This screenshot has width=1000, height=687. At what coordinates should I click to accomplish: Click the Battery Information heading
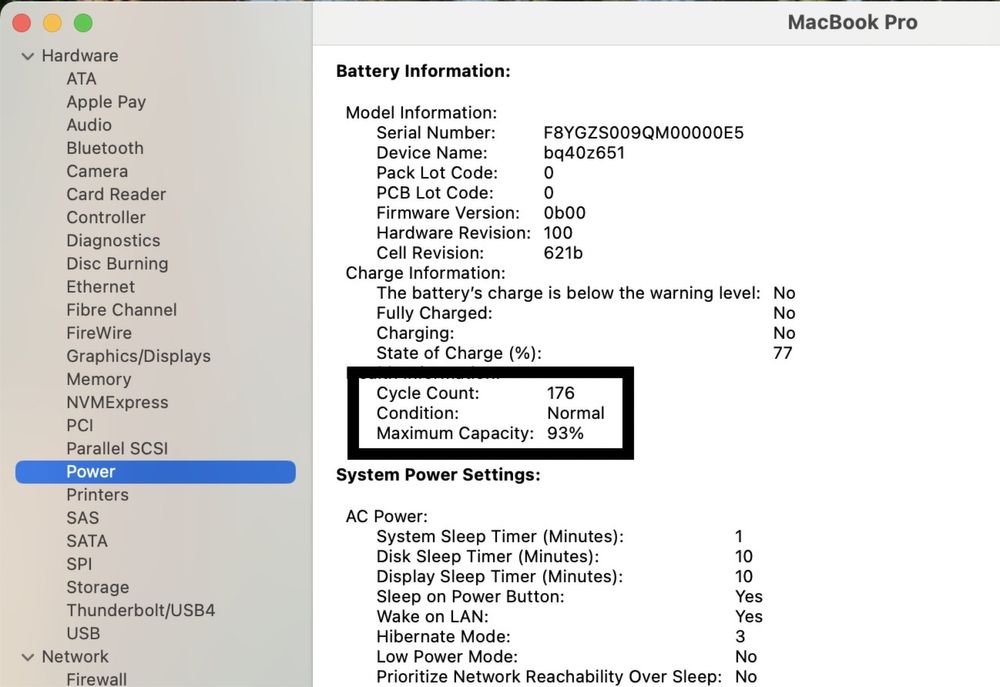pos(423,71)
